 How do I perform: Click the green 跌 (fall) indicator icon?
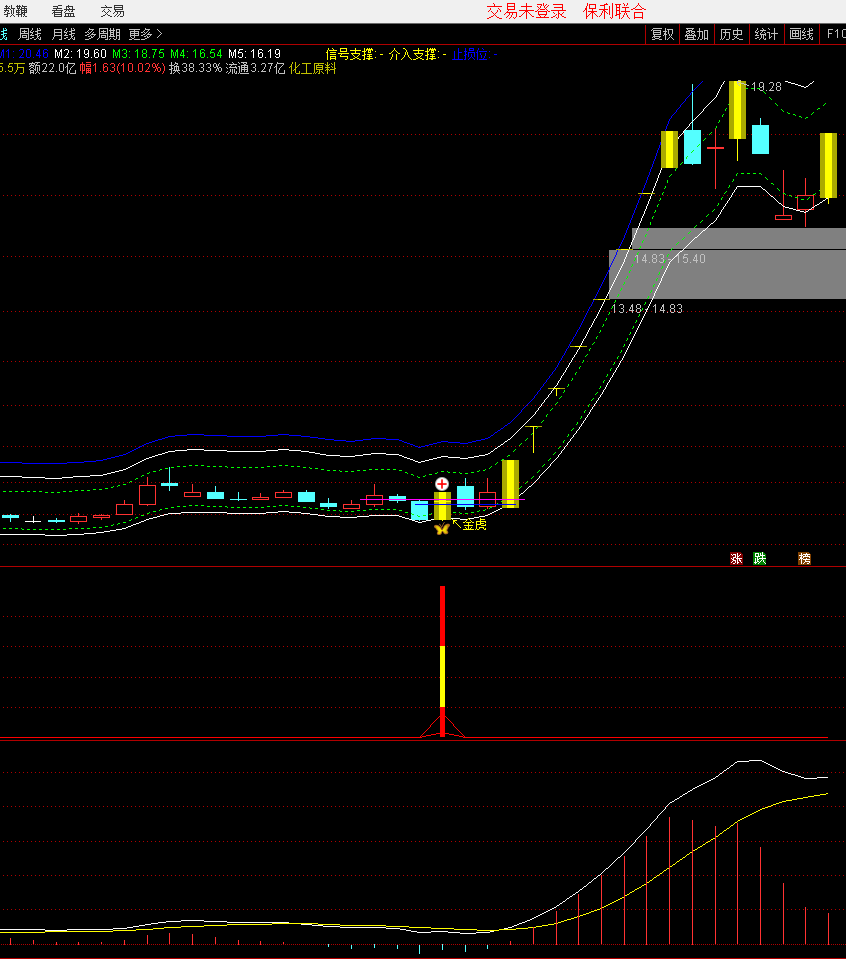point(760,559)
